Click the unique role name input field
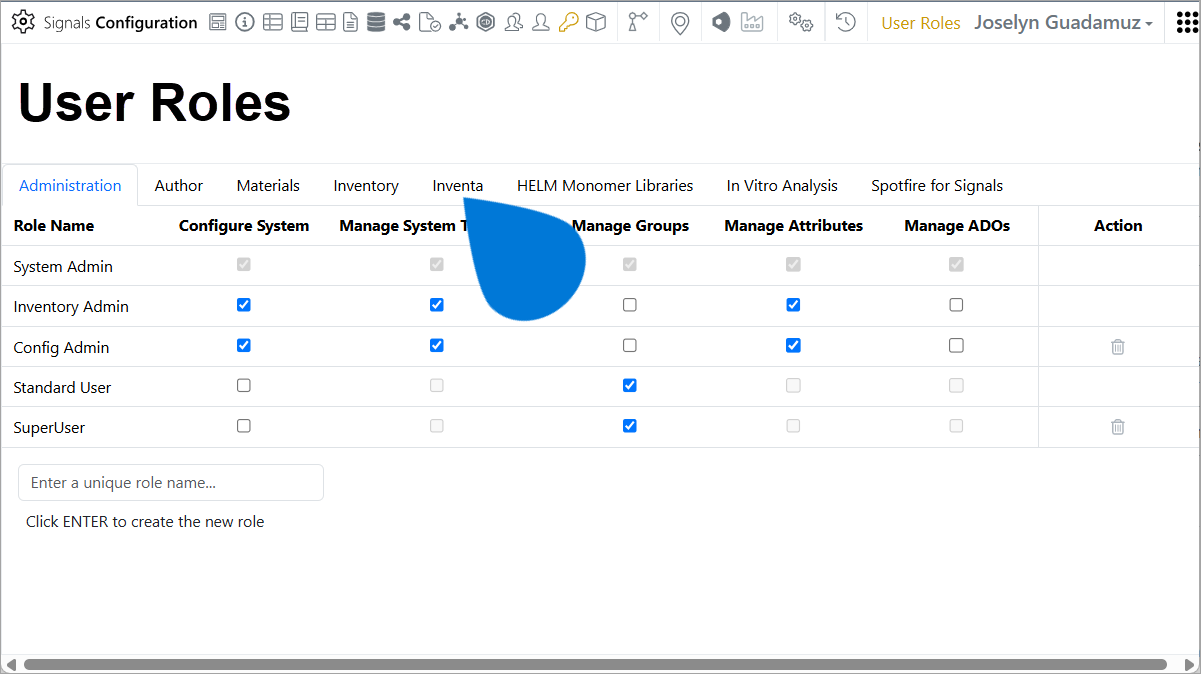The width and height of the screenshot is (1201, 674). [170, 482]
